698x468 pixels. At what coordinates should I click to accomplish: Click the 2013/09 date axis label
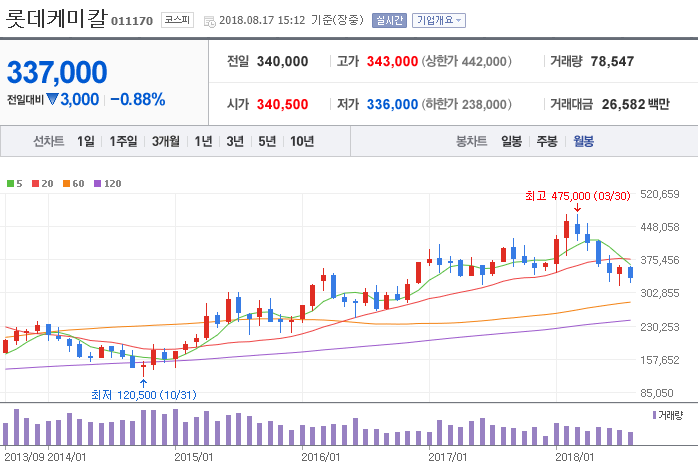24,457
